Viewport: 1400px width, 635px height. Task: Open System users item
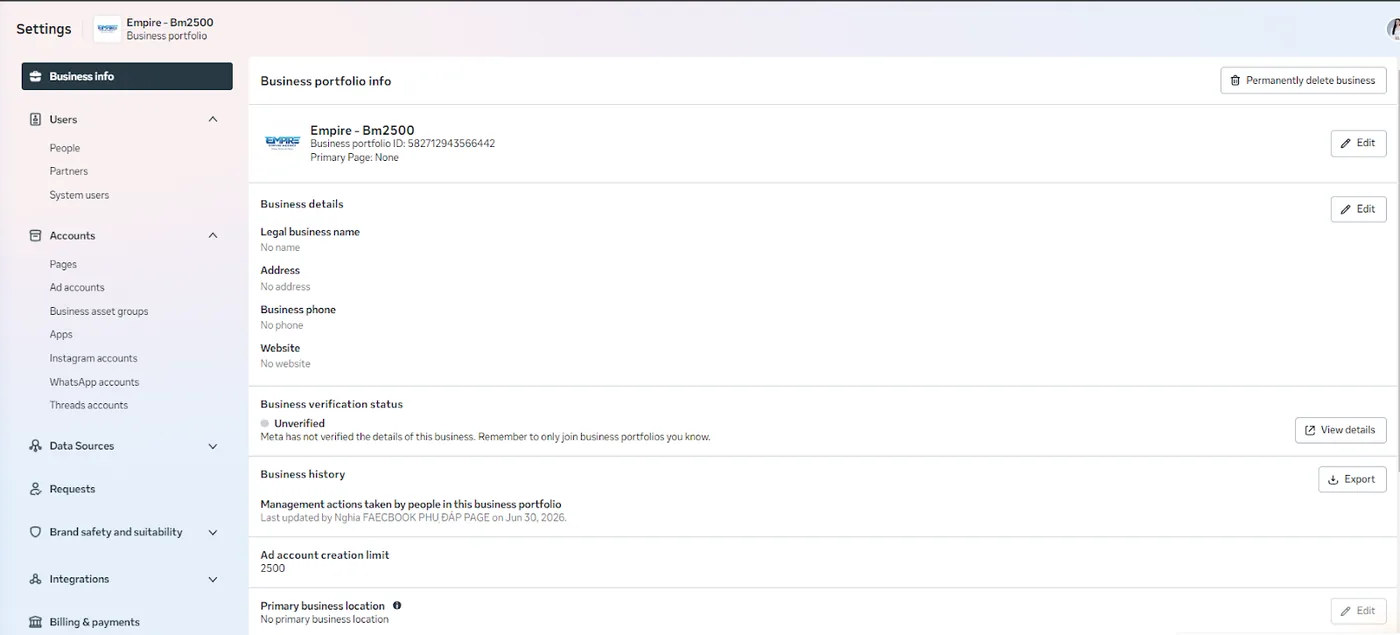pyautogui.click(x=79, y=195)
